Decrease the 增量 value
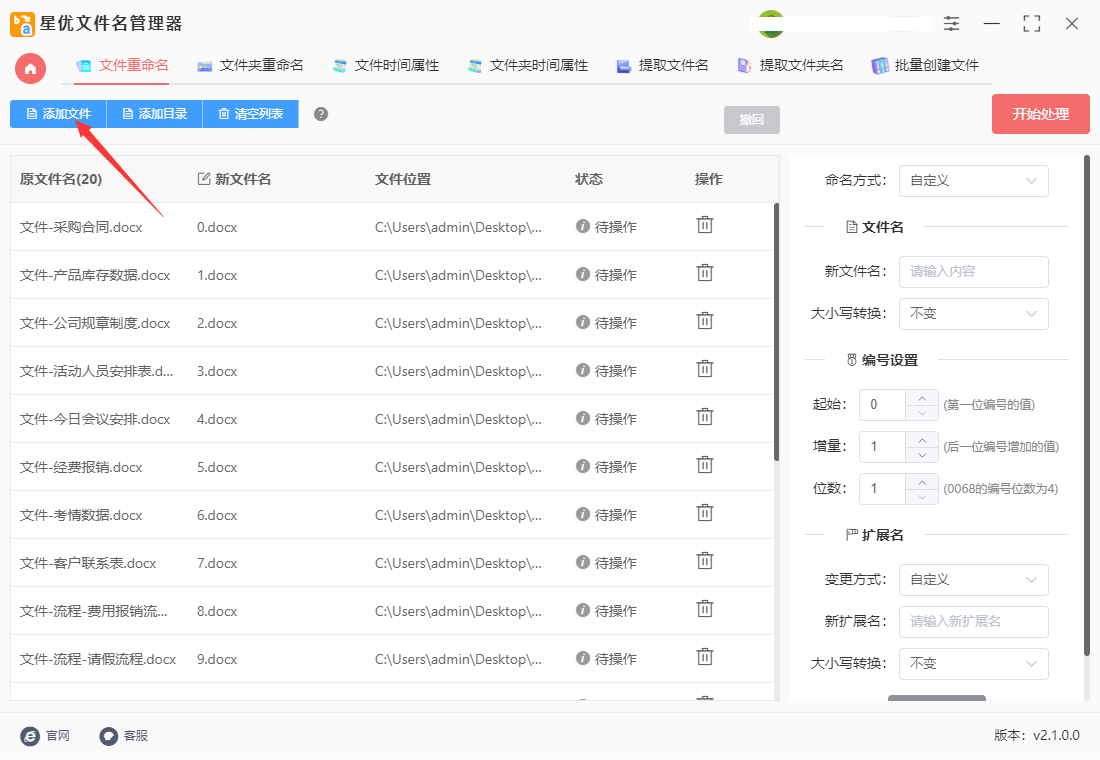The height and width of the screenshot is (760, 1100). point(922,455)
